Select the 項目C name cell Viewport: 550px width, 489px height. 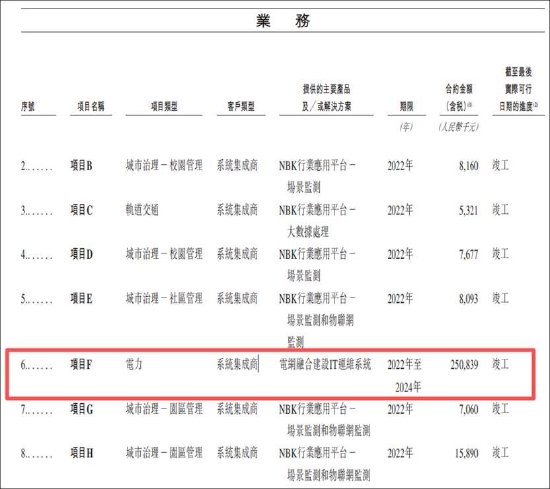coord(81,210)
